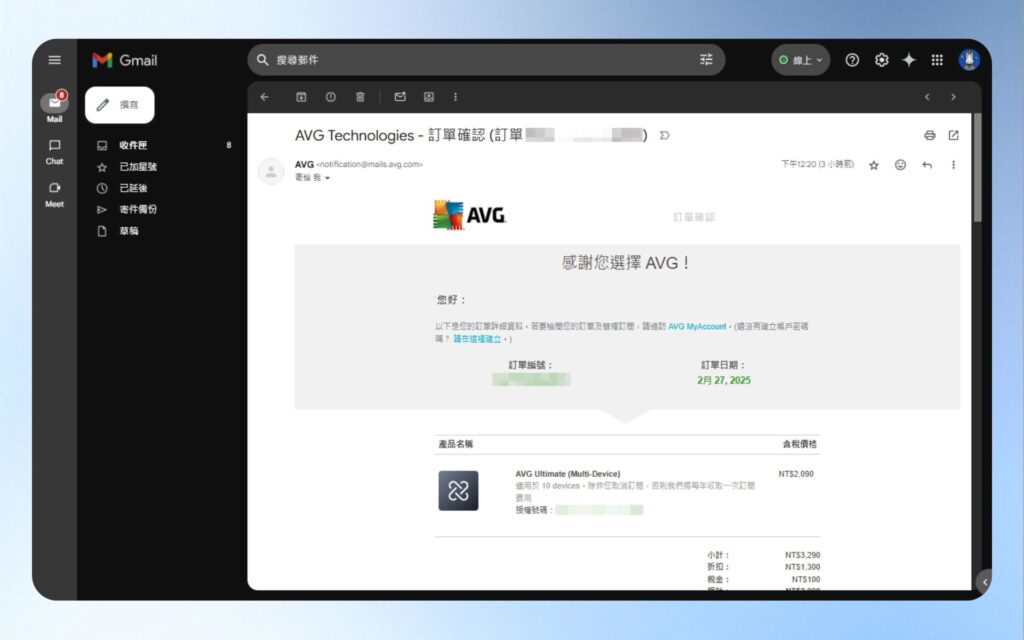Go to the newer email chevron
The image size is (1024, 640).
coord(927,97)
